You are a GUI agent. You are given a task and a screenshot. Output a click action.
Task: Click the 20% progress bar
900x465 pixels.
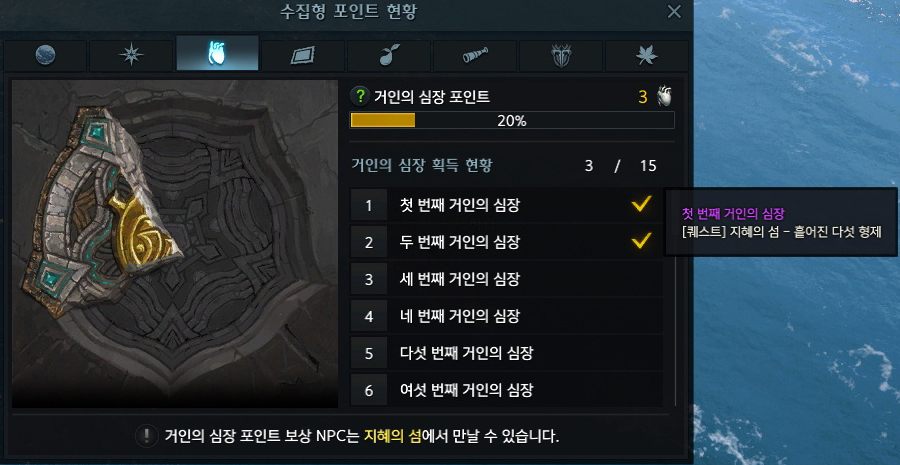(512, 121)
